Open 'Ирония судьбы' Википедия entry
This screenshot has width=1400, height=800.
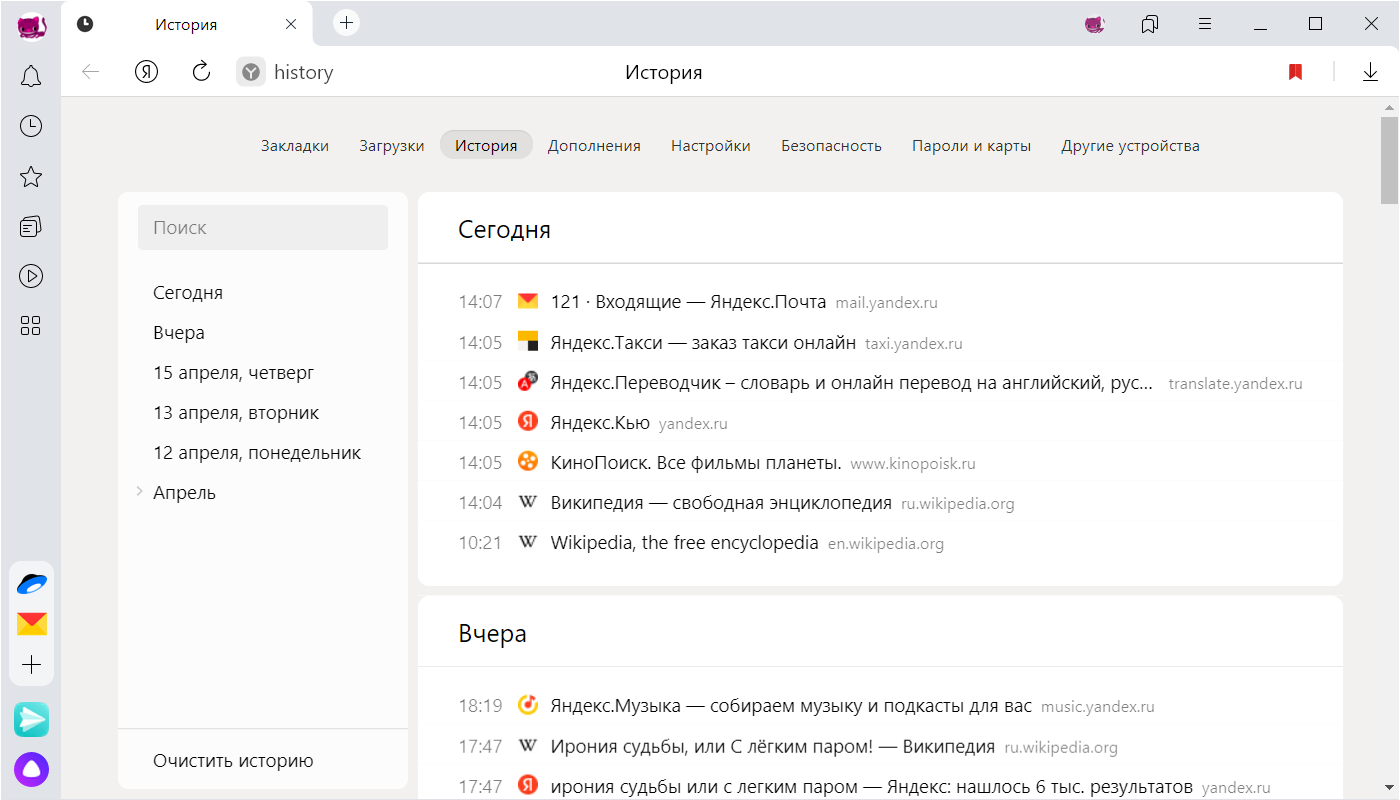[x=773, y=746]
